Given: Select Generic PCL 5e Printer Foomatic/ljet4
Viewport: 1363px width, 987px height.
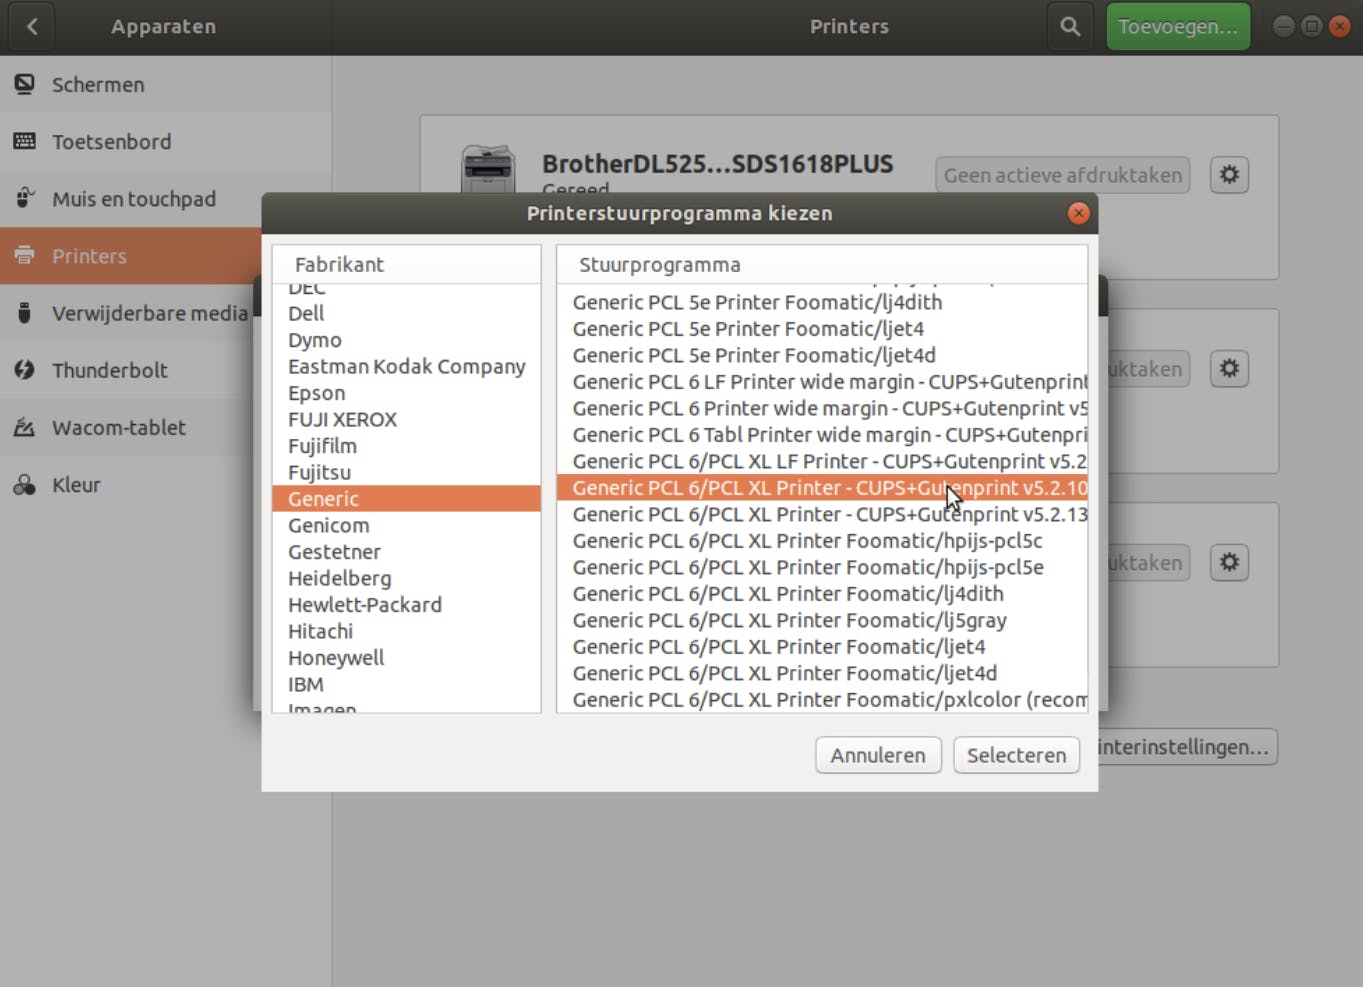Looking at the screenshot, I should pos(822,329).
